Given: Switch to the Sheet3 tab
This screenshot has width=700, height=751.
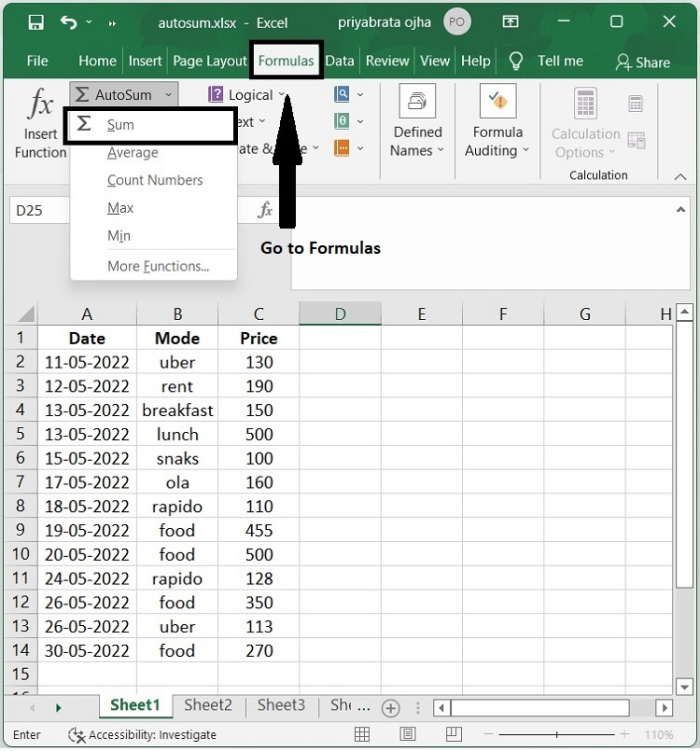Looking at the screenshot, I should pos(281,705).
